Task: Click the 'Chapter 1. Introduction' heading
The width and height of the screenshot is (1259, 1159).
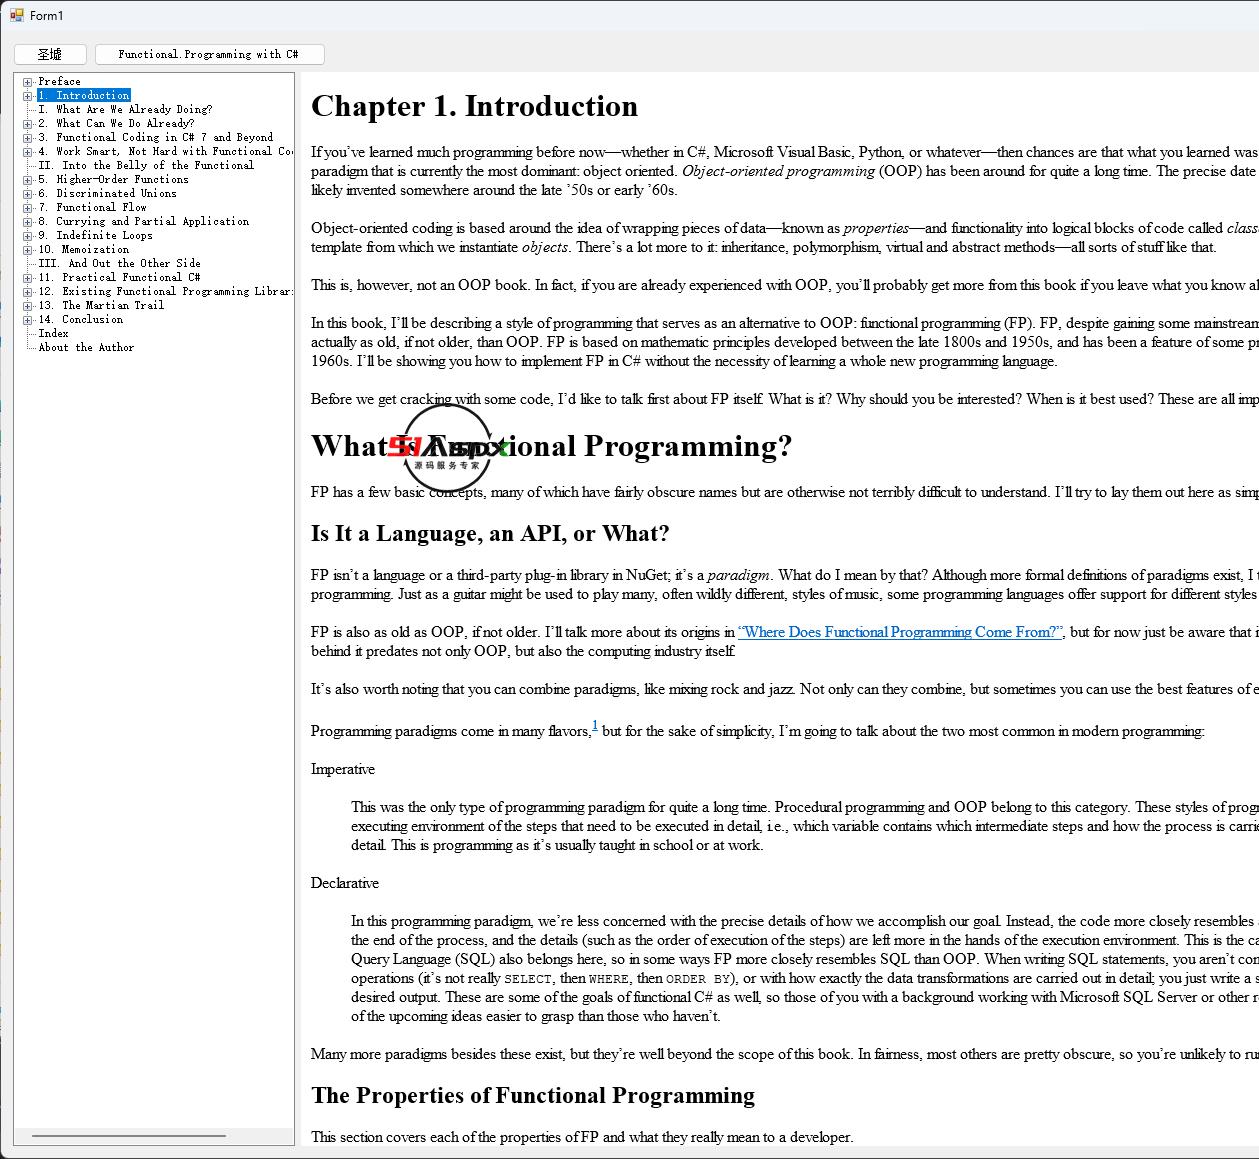Action: 474,106
